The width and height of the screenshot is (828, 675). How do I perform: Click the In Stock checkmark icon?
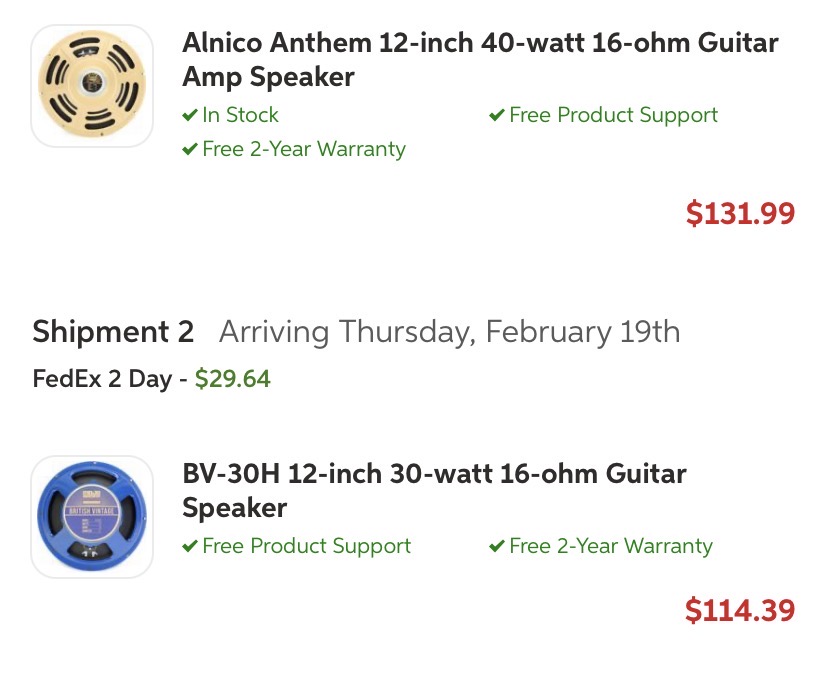pos(190,116)
